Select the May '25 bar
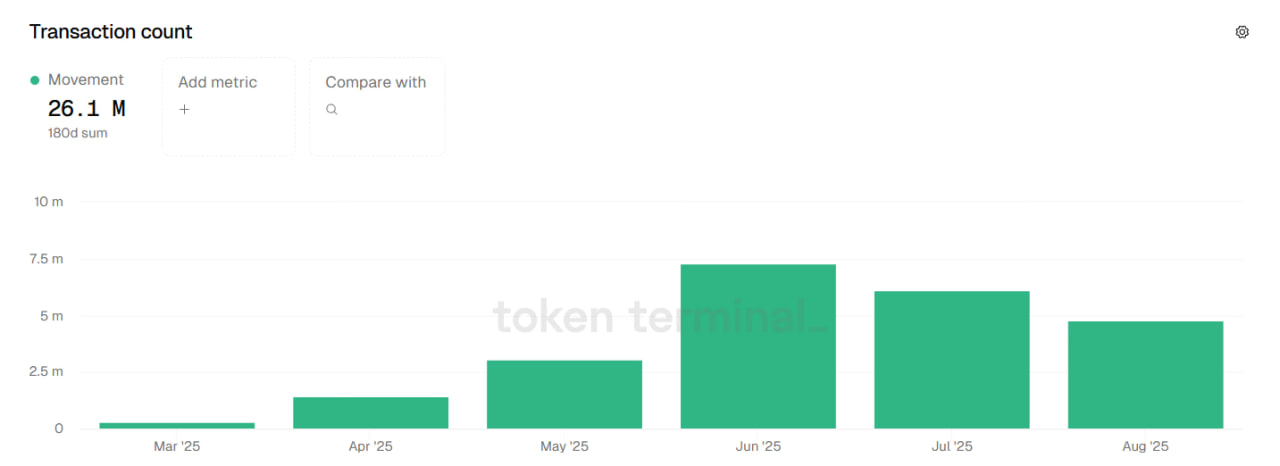1280x466 pixels. point(564,394)
